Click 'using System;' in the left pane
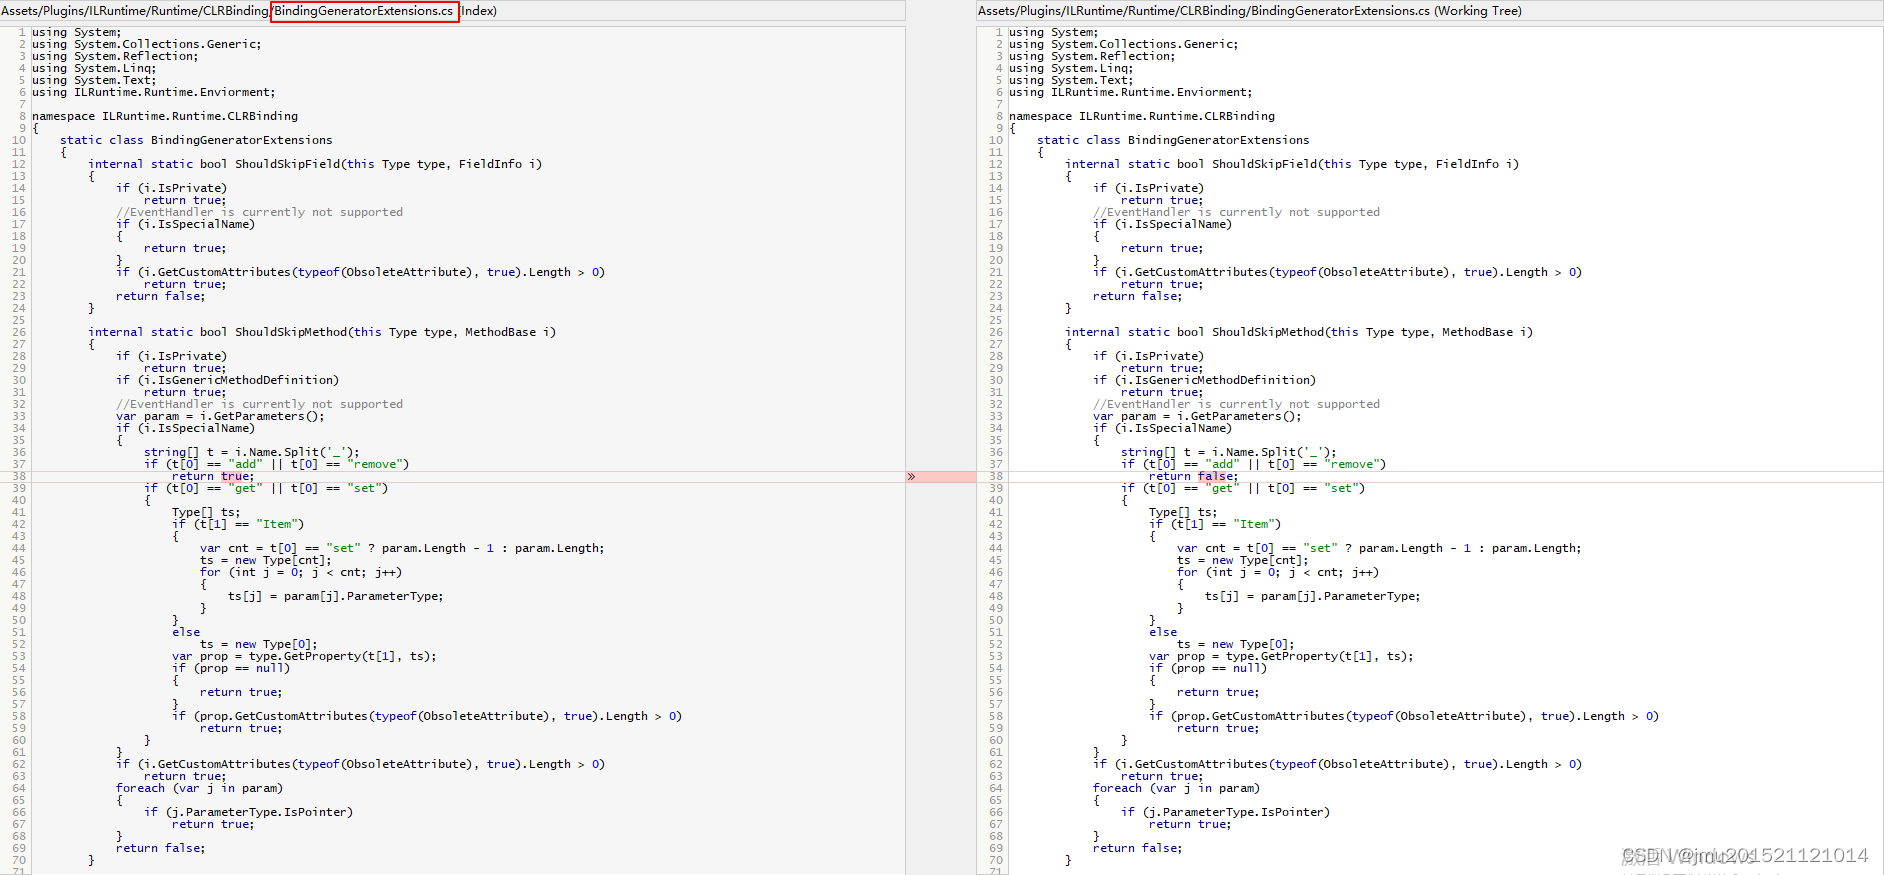This screenshot has height=875, width=1884. (x=76, y=32)
